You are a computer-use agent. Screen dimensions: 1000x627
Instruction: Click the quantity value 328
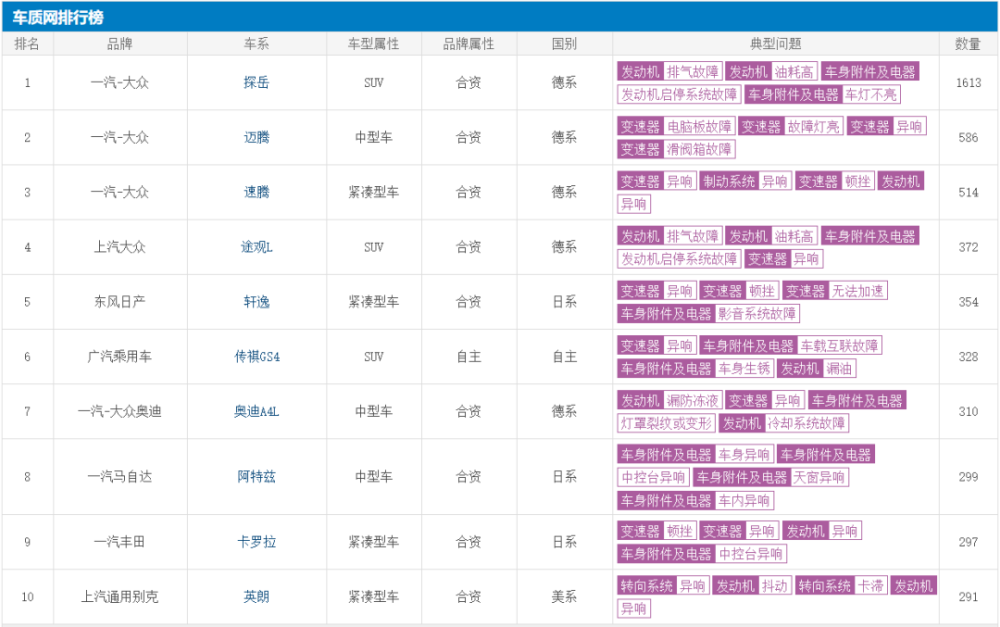point(968,357)
